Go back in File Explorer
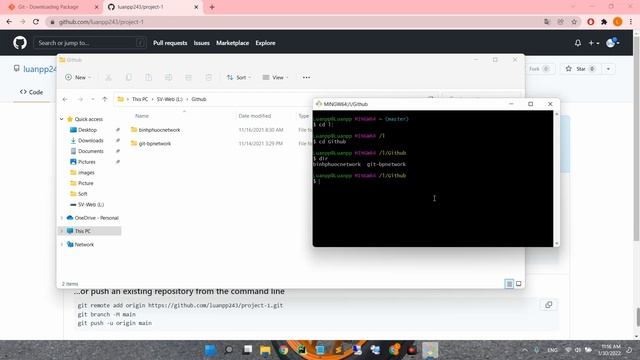640x360 pixels. [x=65, y=99]
